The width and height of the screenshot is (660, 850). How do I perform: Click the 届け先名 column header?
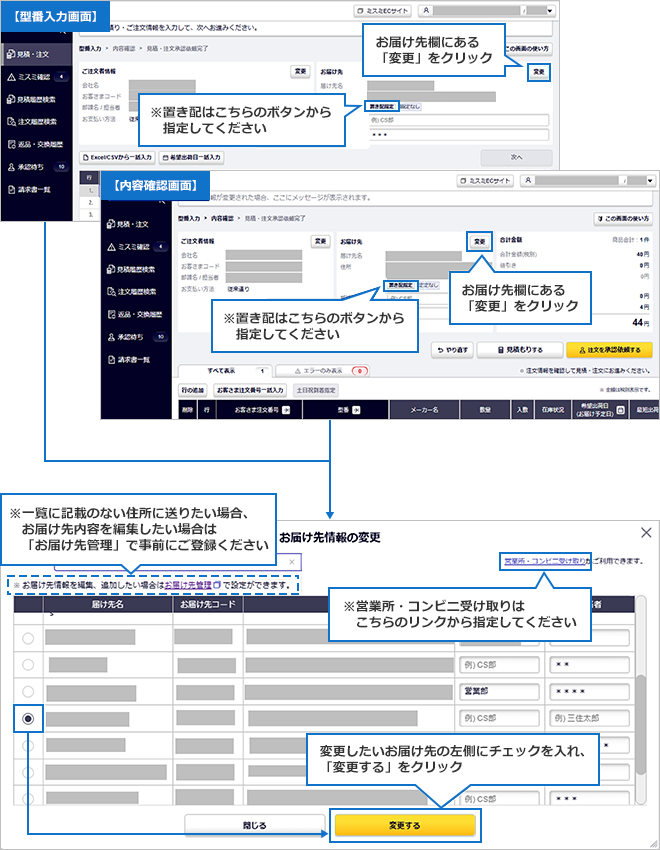[x=107, y=604]
